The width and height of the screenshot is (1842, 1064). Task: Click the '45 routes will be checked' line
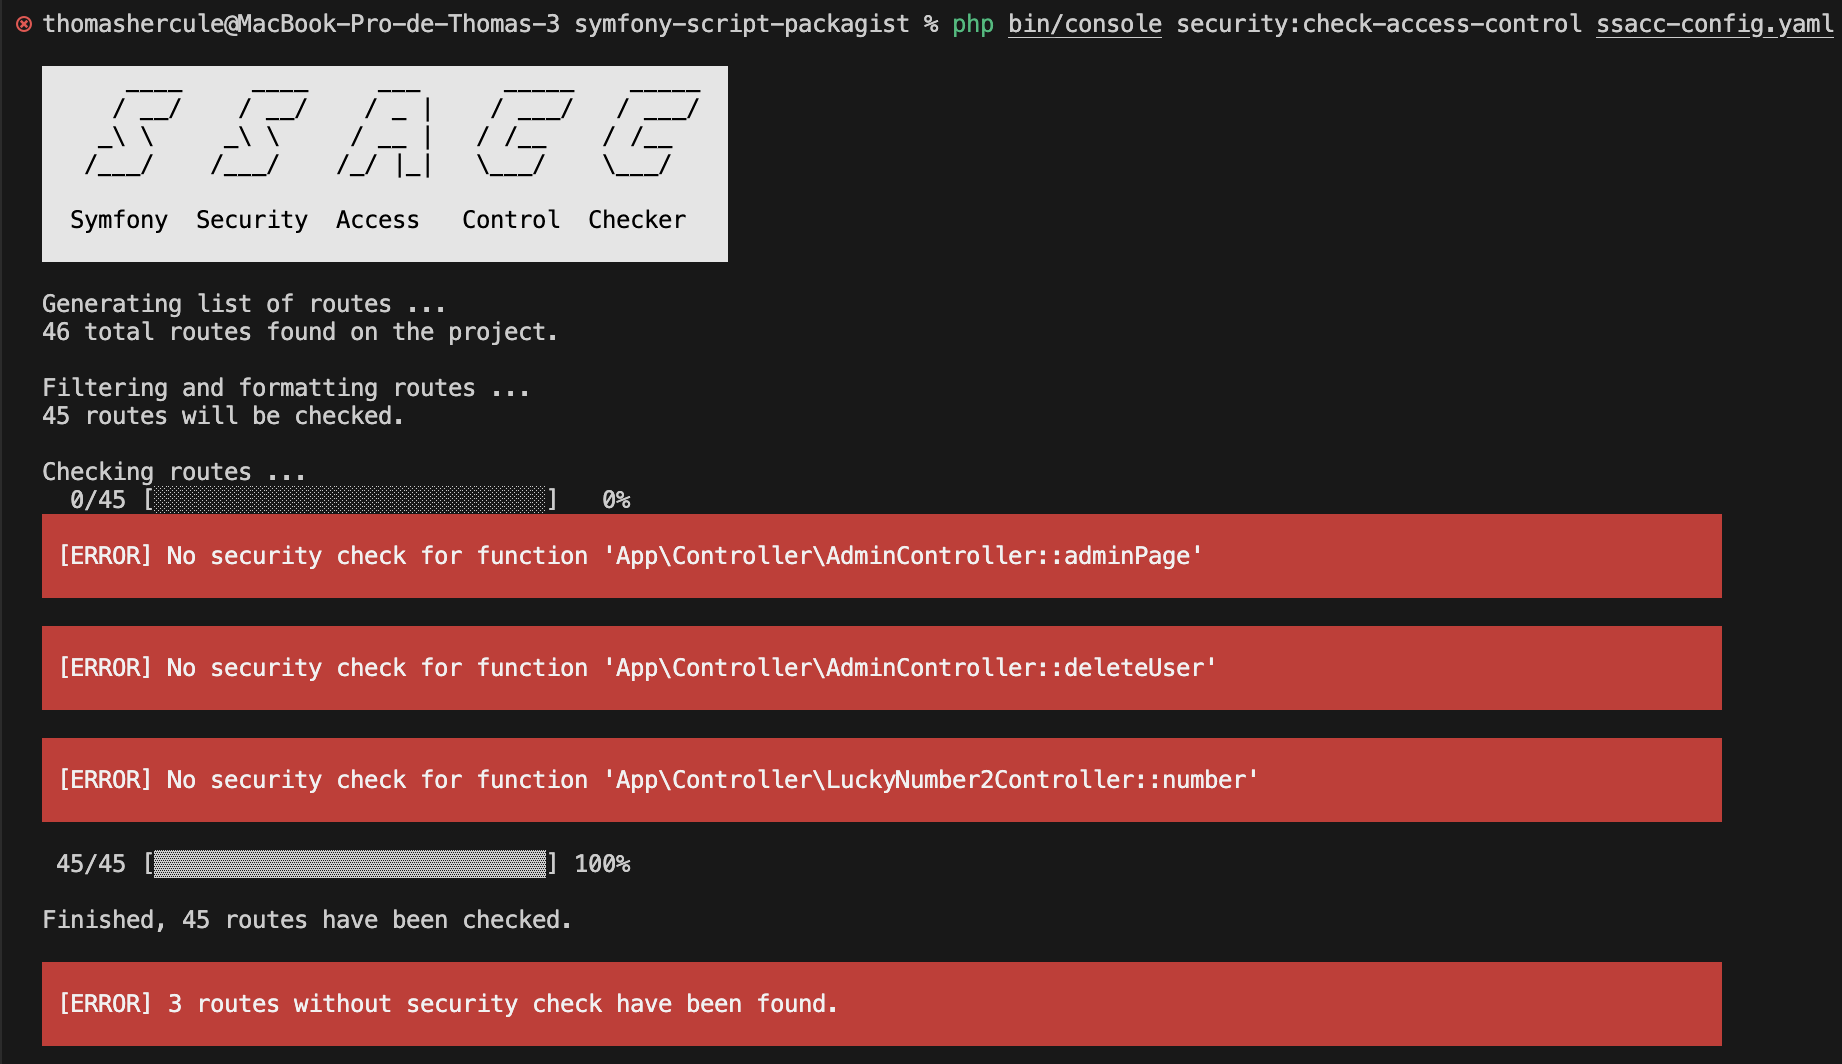(x=222, y=416)
